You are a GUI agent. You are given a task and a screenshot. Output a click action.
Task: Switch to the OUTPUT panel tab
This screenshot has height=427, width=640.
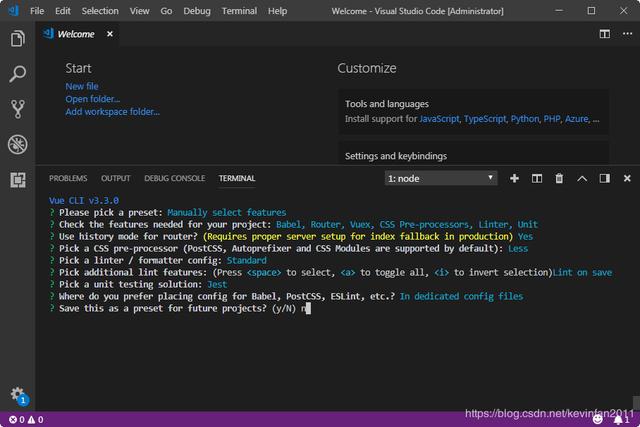click(116, 178)
